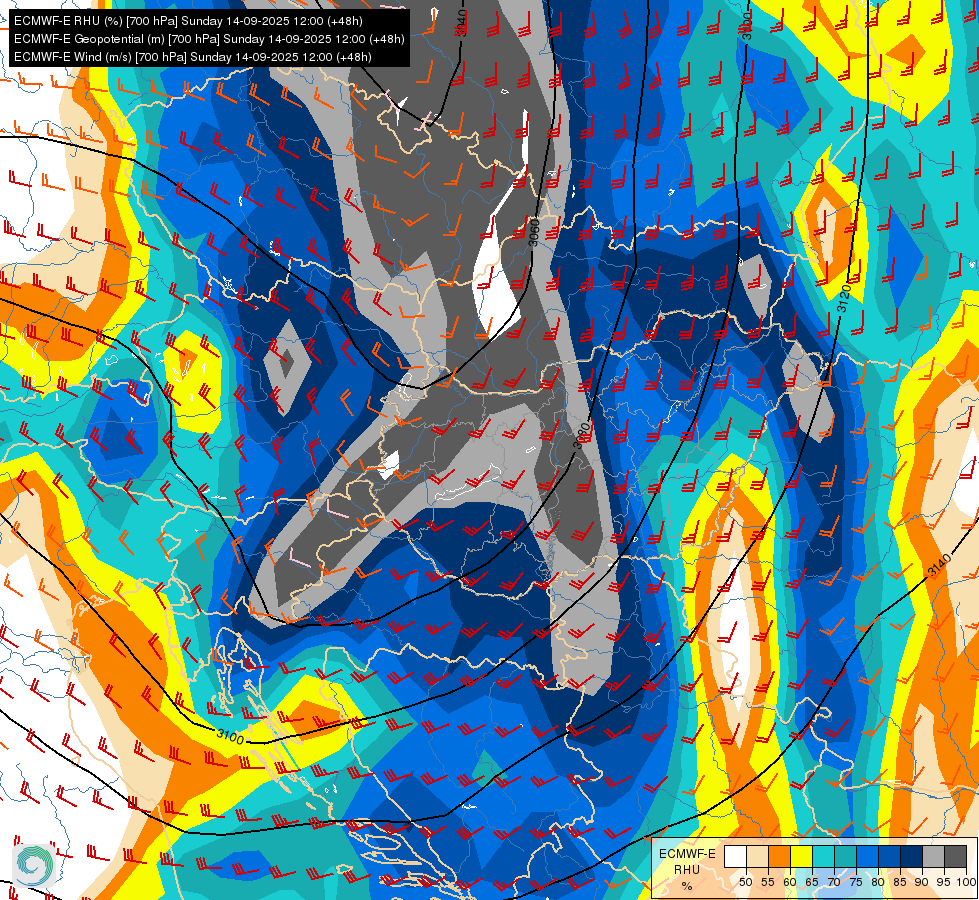
Task: Click the legend value "100"
Action: (967, 882)
